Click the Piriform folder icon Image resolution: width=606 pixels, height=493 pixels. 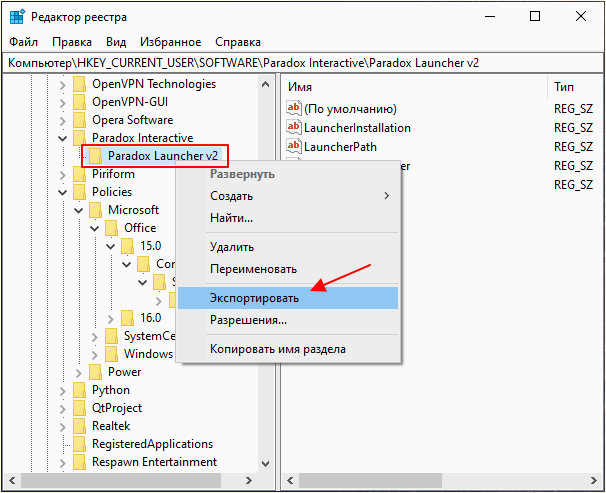[79, 174]
